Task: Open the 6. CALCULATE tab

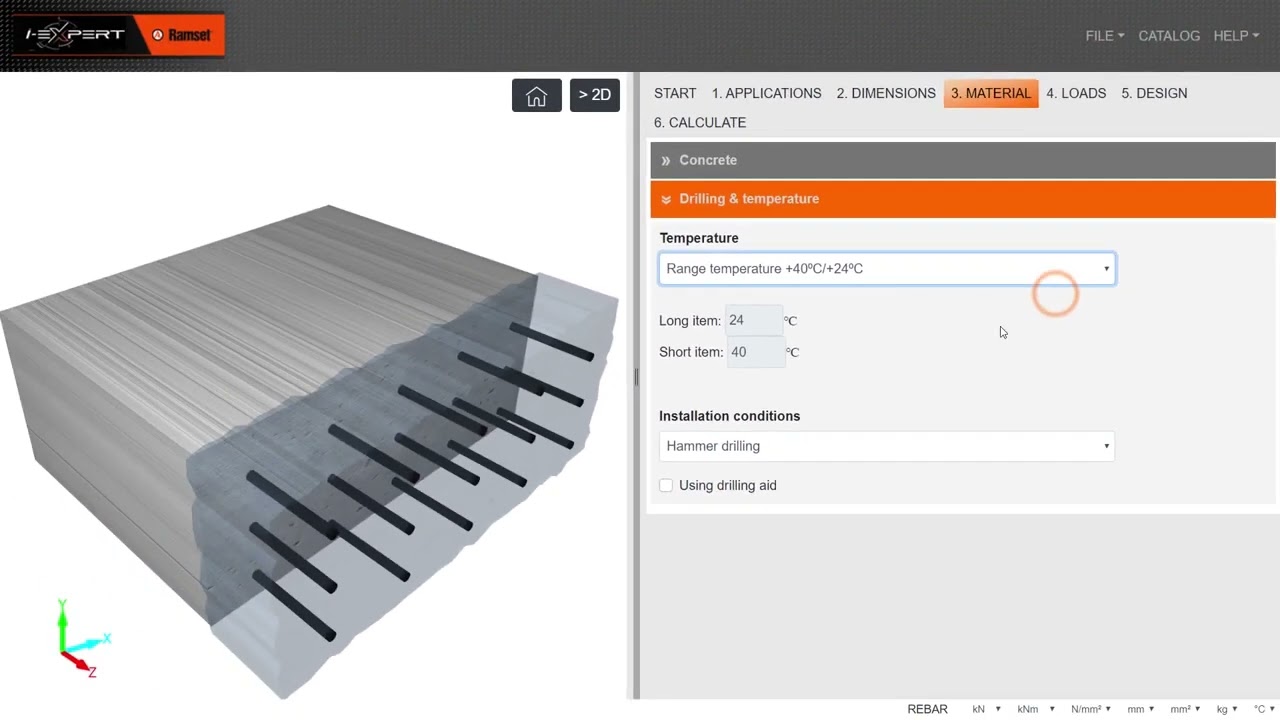Action: click(700, 123)
